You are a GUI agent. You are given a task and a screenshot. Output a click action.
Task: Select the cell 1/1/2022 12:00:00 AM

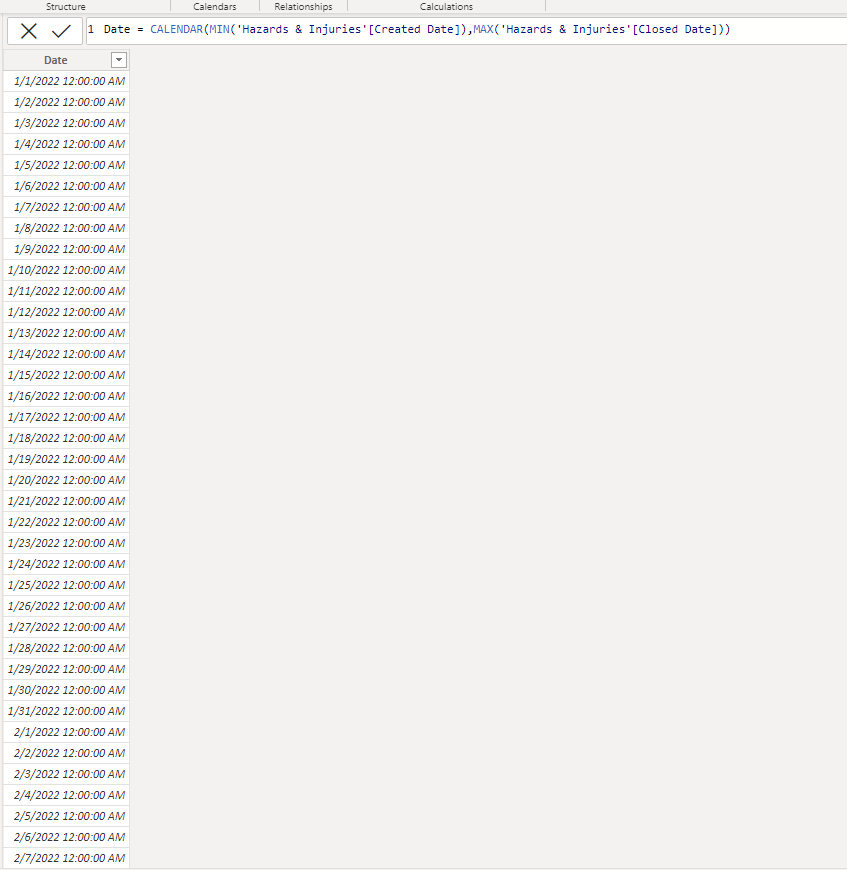coord(66,81)
